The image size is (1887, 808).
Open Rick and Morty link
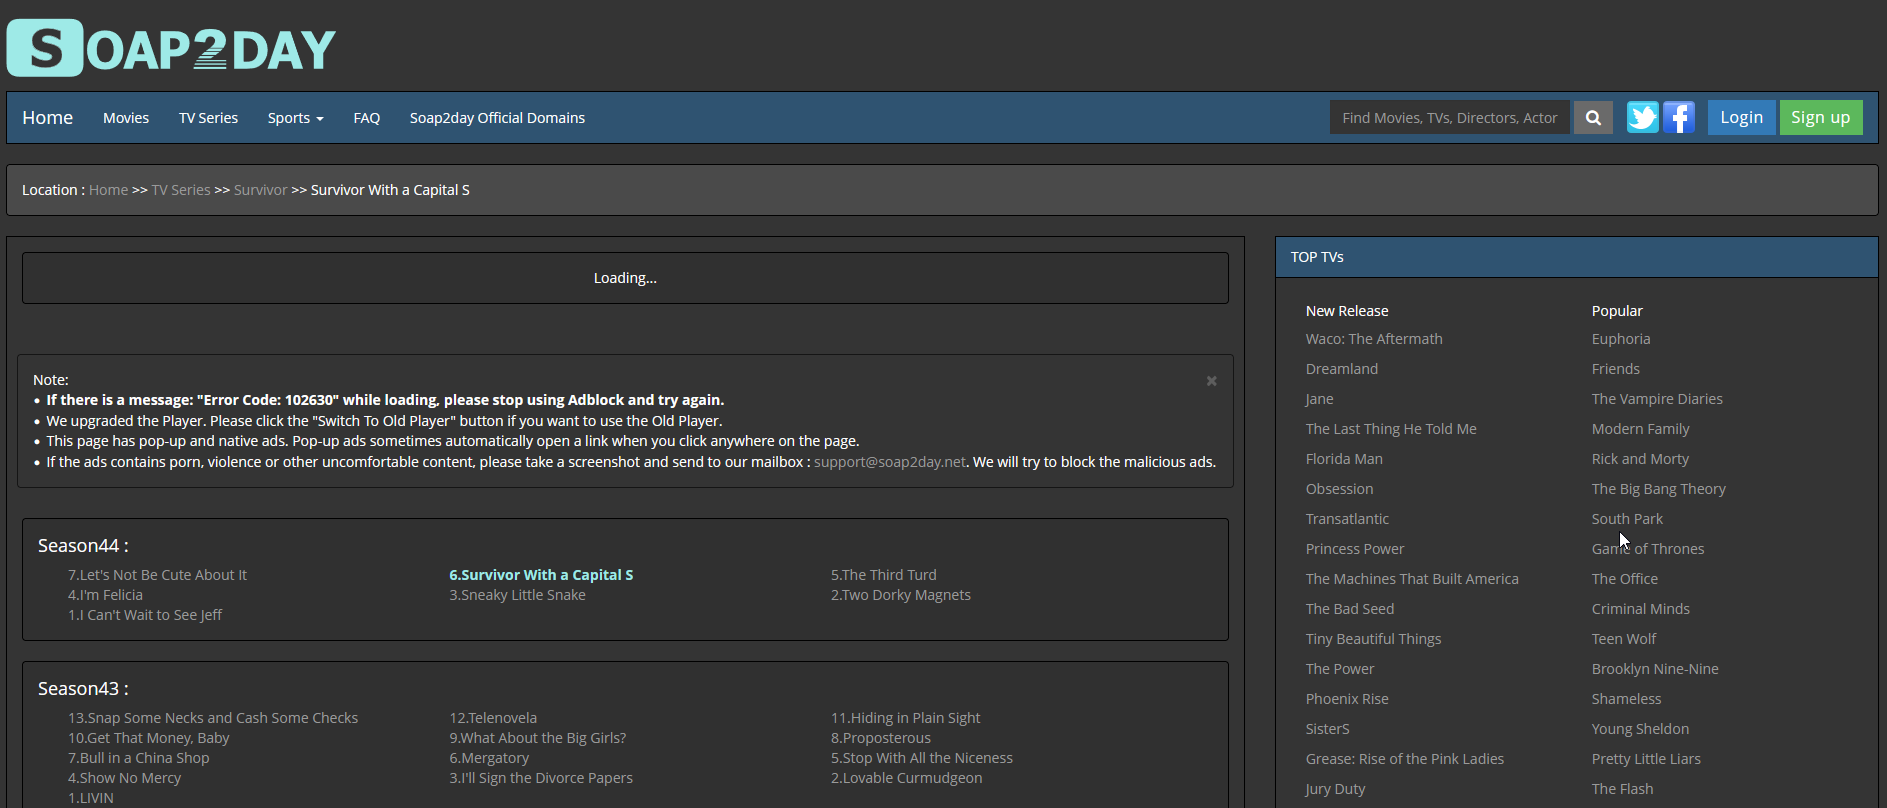[1640, 459]
